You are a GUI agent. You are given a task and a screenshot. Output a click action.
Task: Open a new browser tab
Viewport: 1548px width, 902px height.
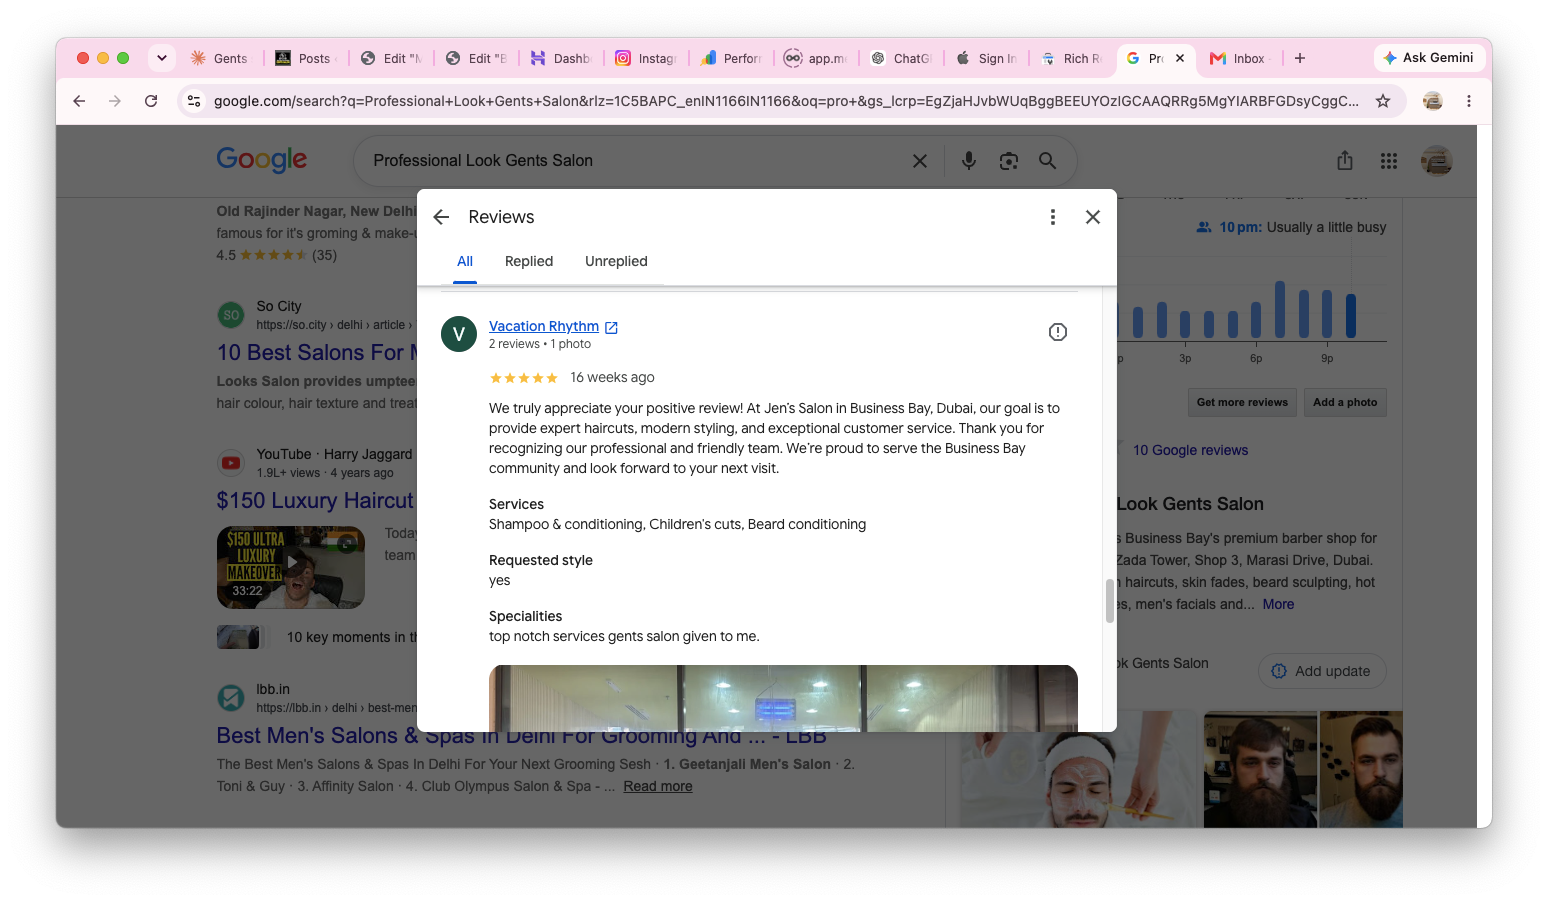(x=1300, y=58)
